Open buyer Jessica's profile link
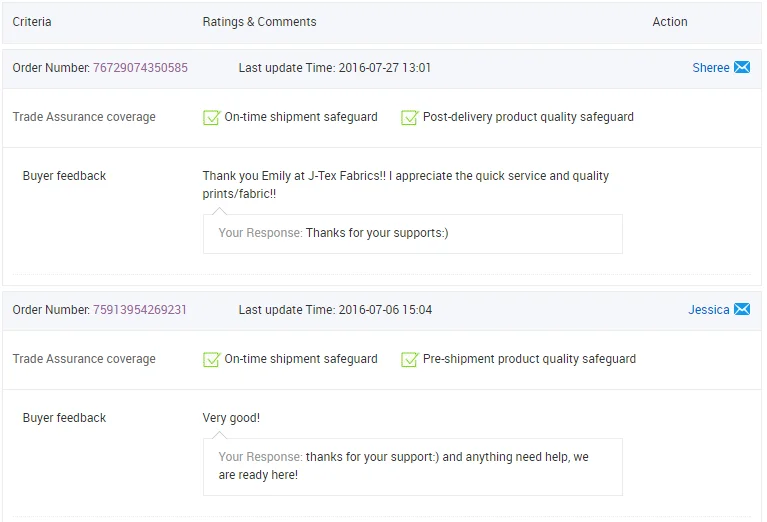The height and width of the screenshot is (522, 767). click(x=708, y=310)
